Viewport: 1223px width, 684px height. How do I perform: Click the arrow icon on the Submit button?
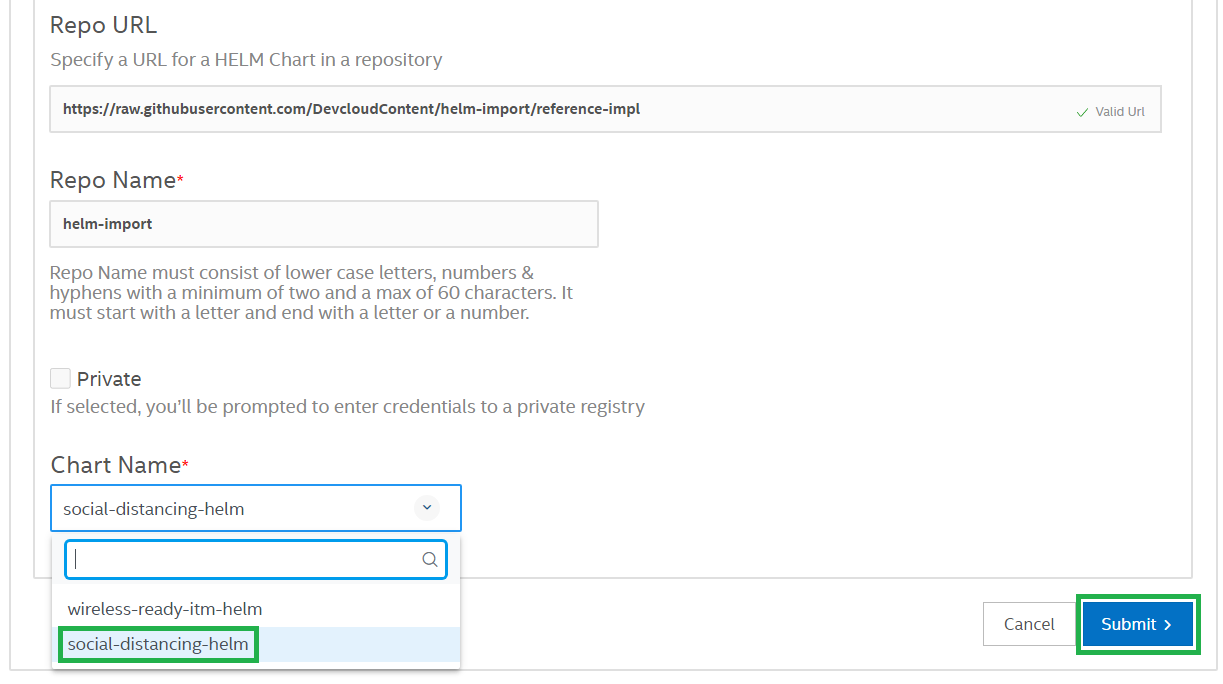pos(1168,625)
